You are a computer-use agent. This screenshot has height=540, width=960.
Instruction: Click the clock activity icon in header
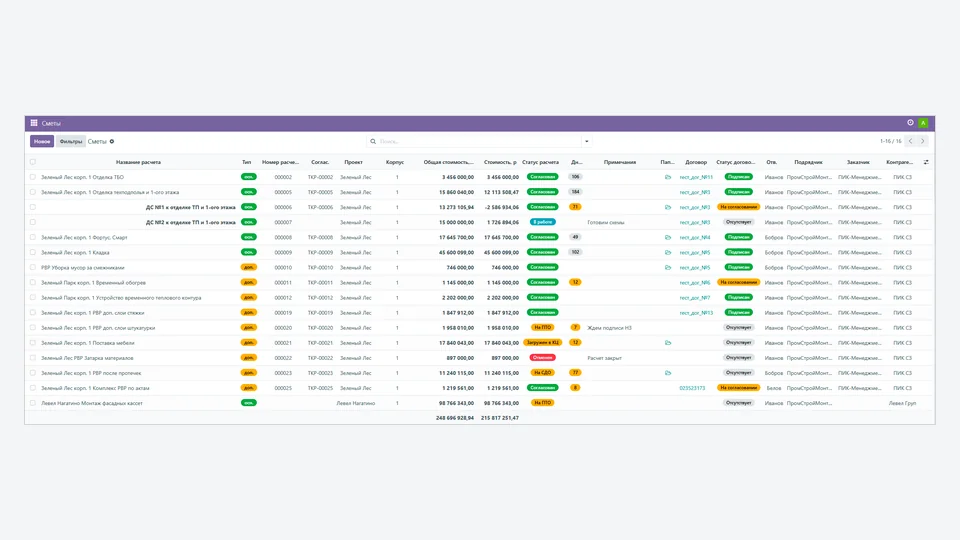[910, 123]
